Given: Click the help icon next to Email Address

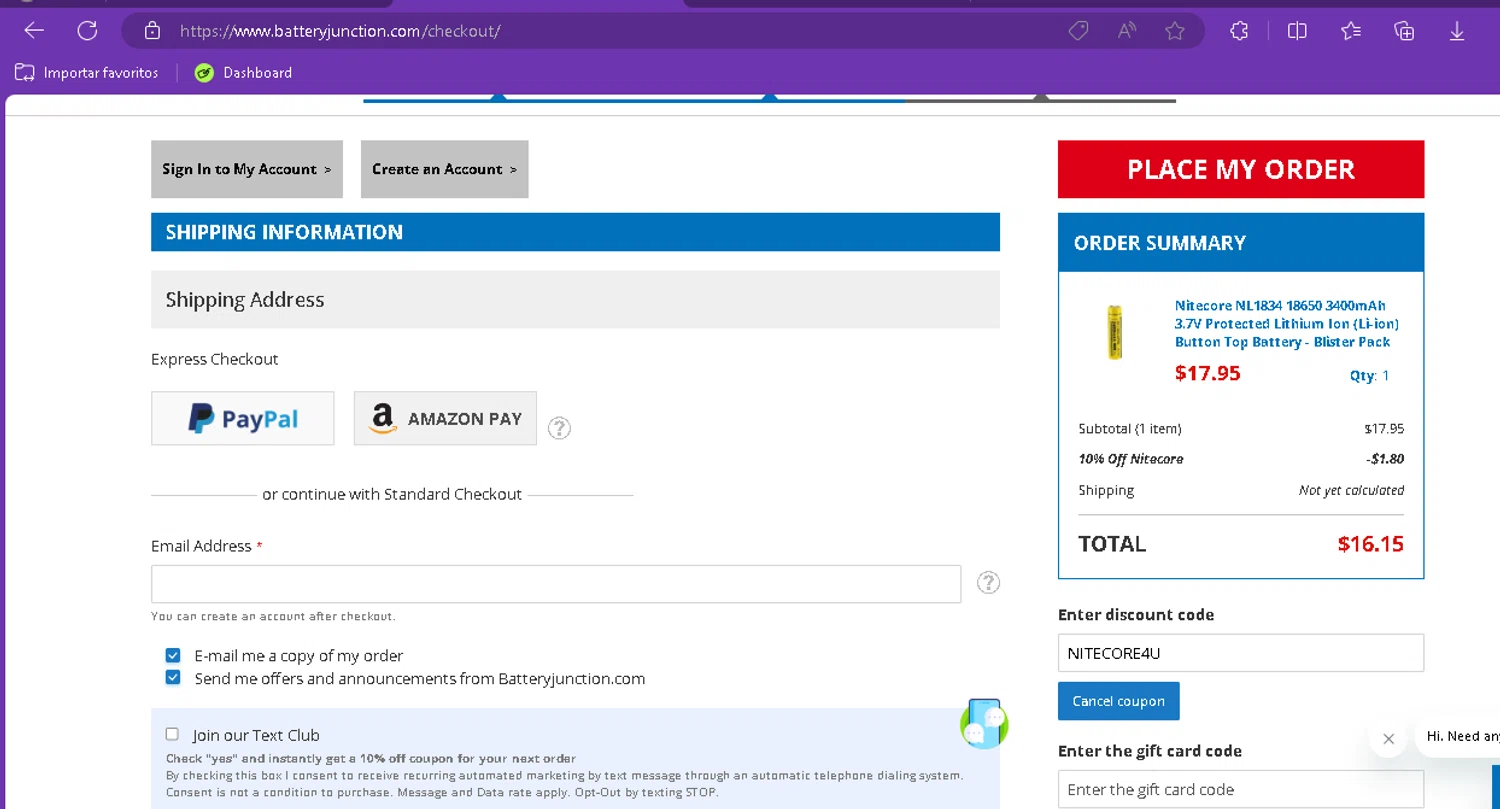Looking at the screenshot, I should click(988, 582).
